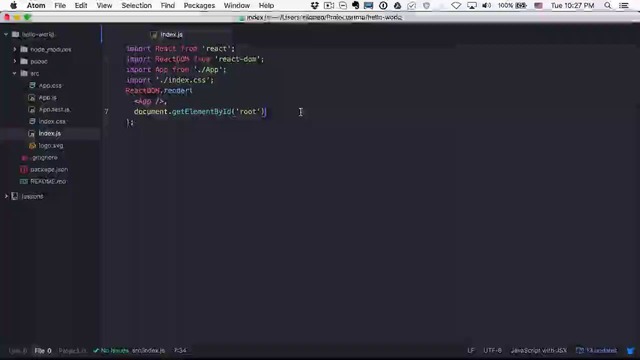Collapse the src folder
Image resolution: width=640 pixels, height=360 pixels.
pyautogui.click(x=15, y=73)
